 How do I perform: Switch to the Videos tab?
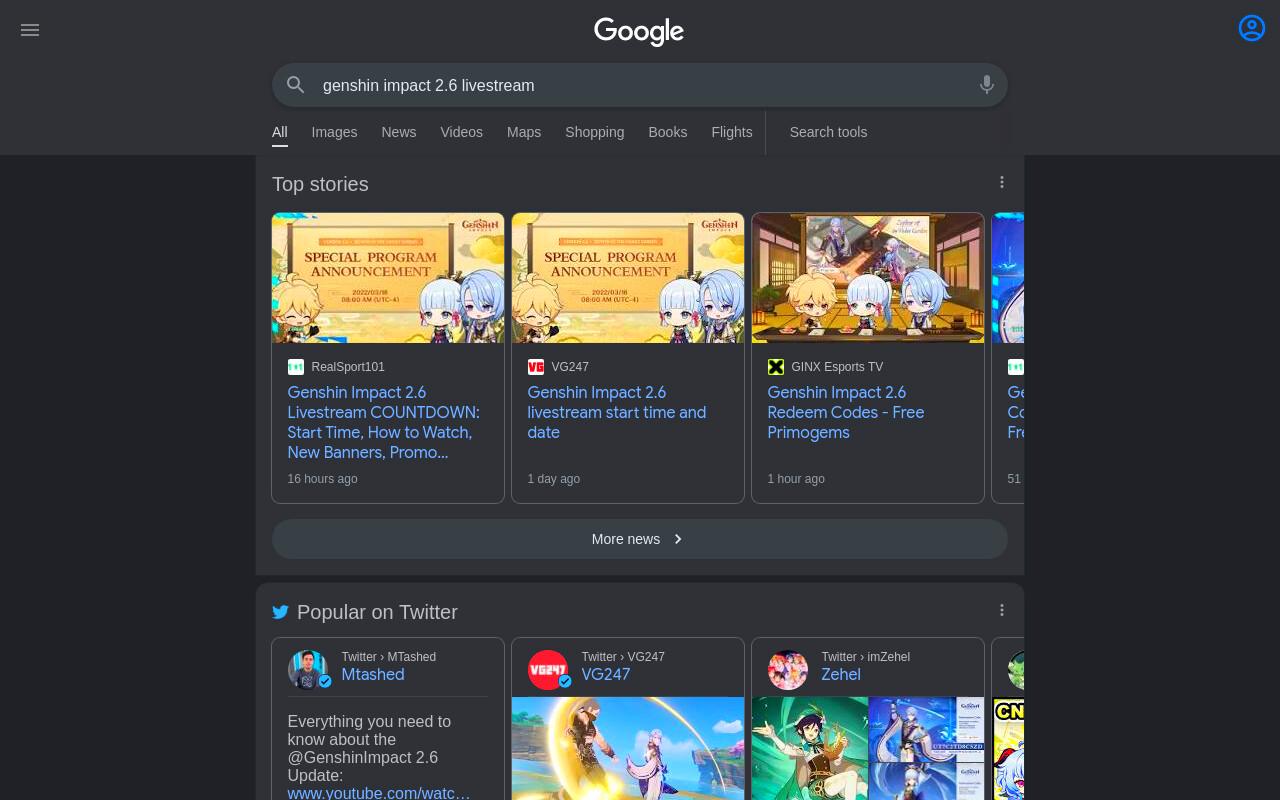tap(461, 132)
